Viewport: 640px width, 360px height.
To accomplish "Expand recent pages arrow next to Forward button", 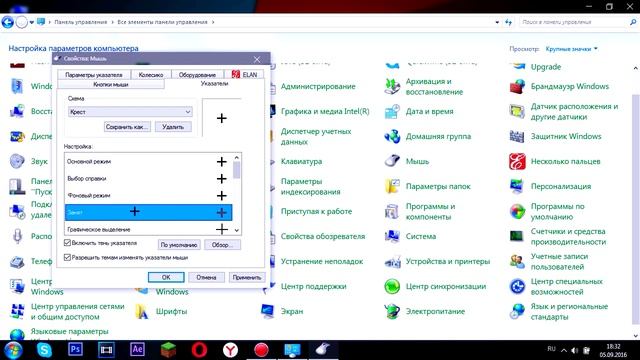I will click(x=31, y=22).
